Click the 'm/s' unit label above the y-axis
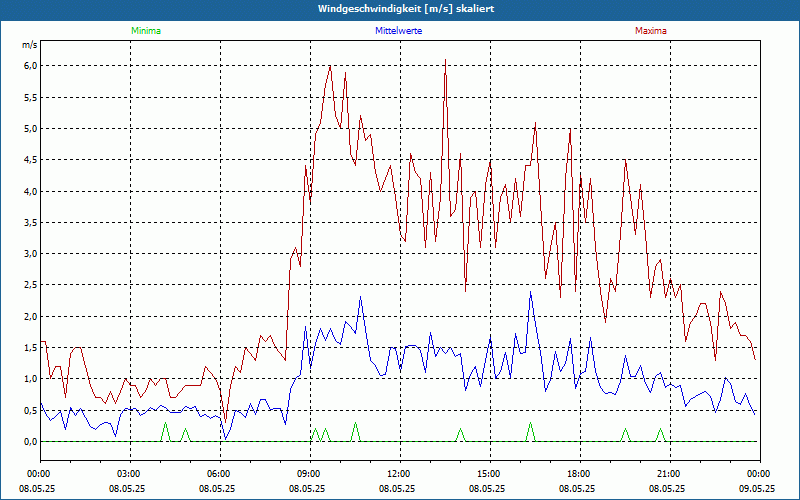 pyautogui.click(x=30, y=45)
